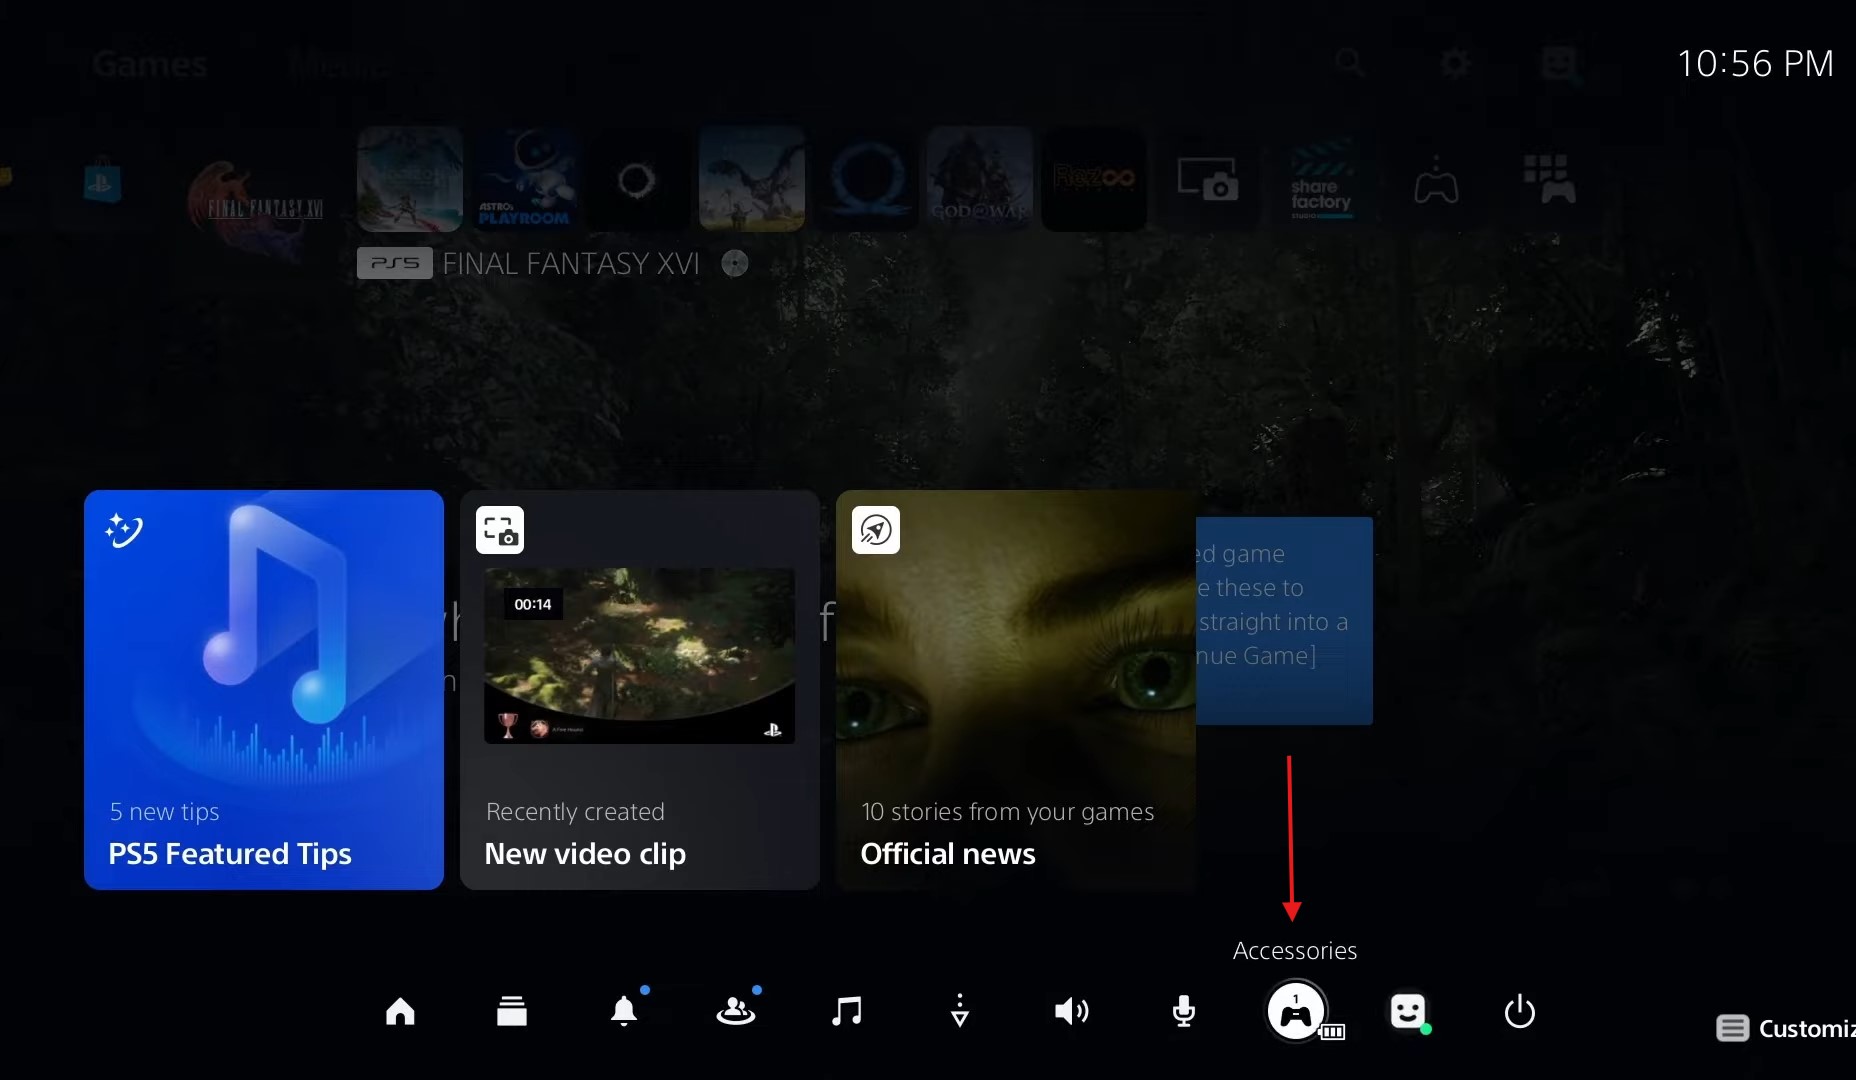Open the Game Library grid tile

[1548, 179]
